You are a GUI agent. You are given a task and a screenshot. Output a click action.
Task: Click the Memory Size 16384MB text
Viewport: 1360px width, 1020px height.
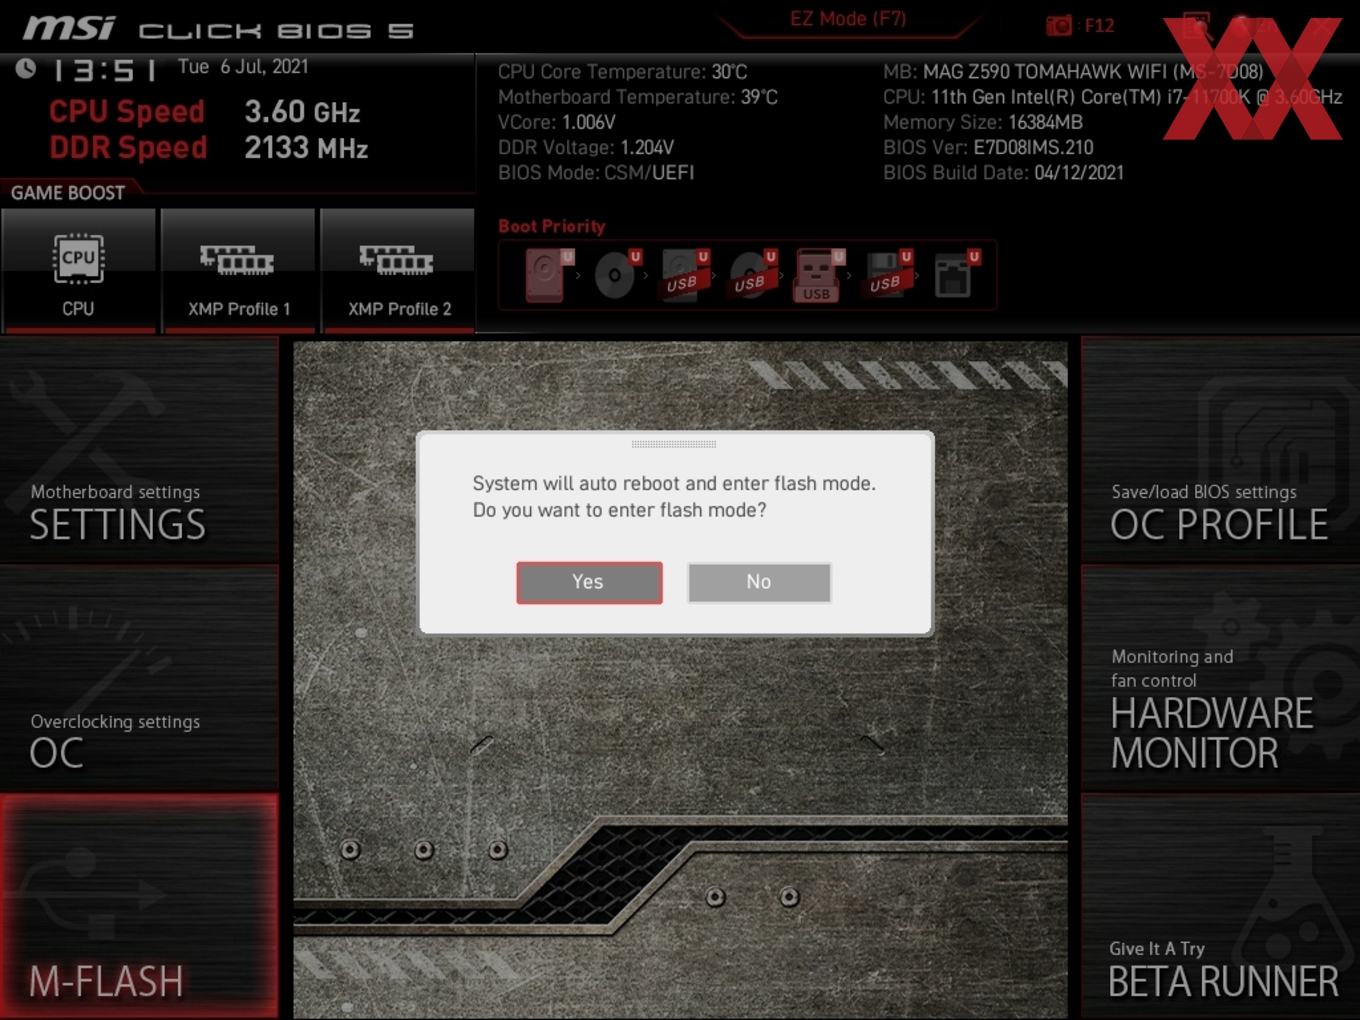point(983,122)
